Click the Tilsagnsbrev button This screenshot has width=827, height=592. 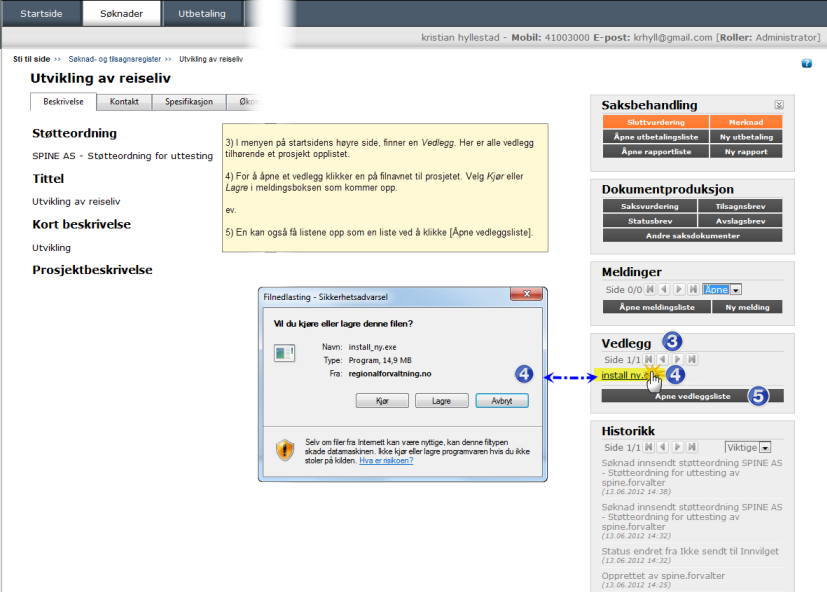point(740,206)
